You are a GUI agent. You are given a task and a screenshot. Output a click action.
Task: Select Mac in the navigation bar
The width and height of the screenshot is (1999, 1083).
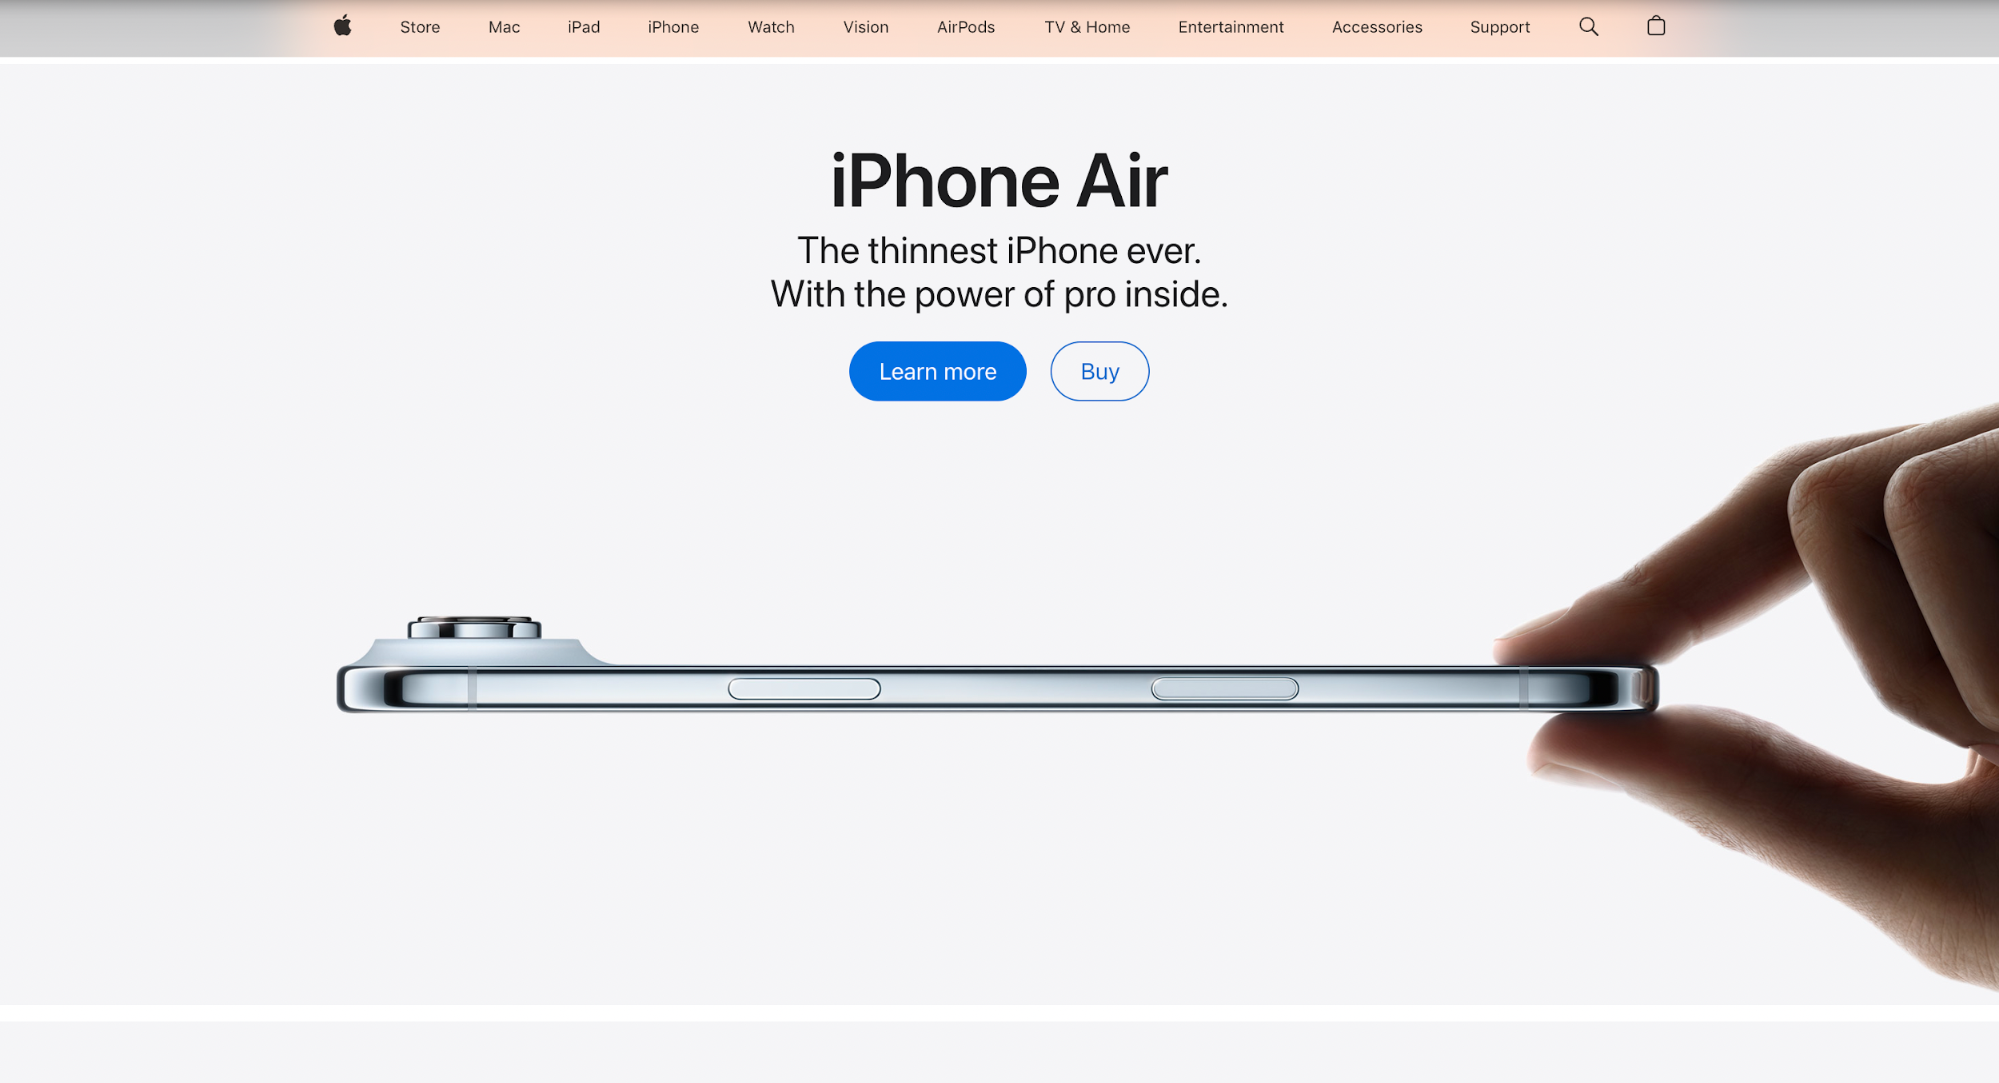504,27
